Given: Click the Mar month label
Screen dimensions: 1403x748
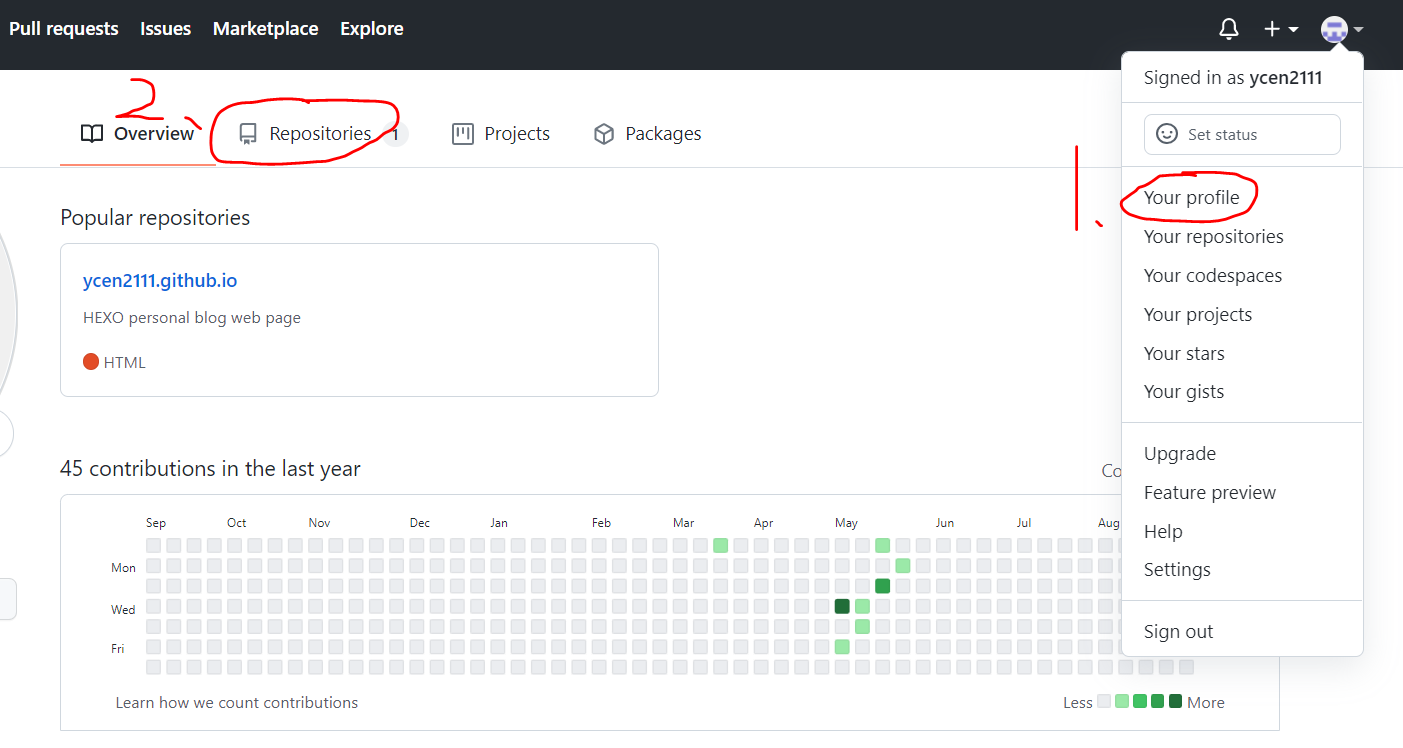Looking at the screenshot, I should 683,522.
